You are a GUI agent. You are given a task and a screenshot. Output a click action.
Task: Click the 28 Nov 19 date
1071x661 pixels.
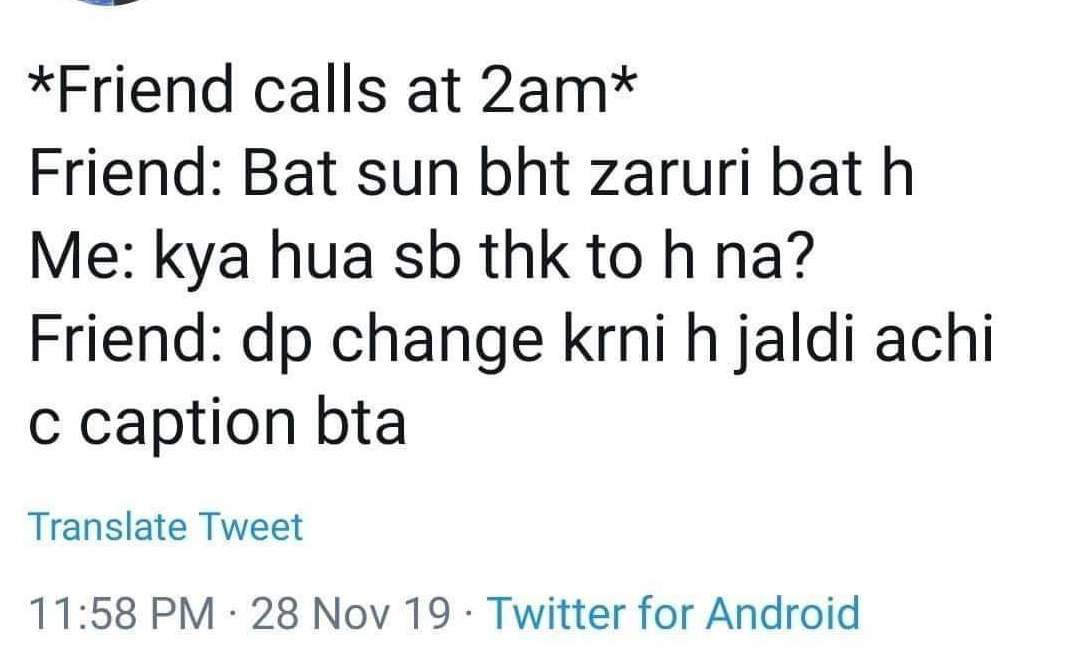point(351,611)
